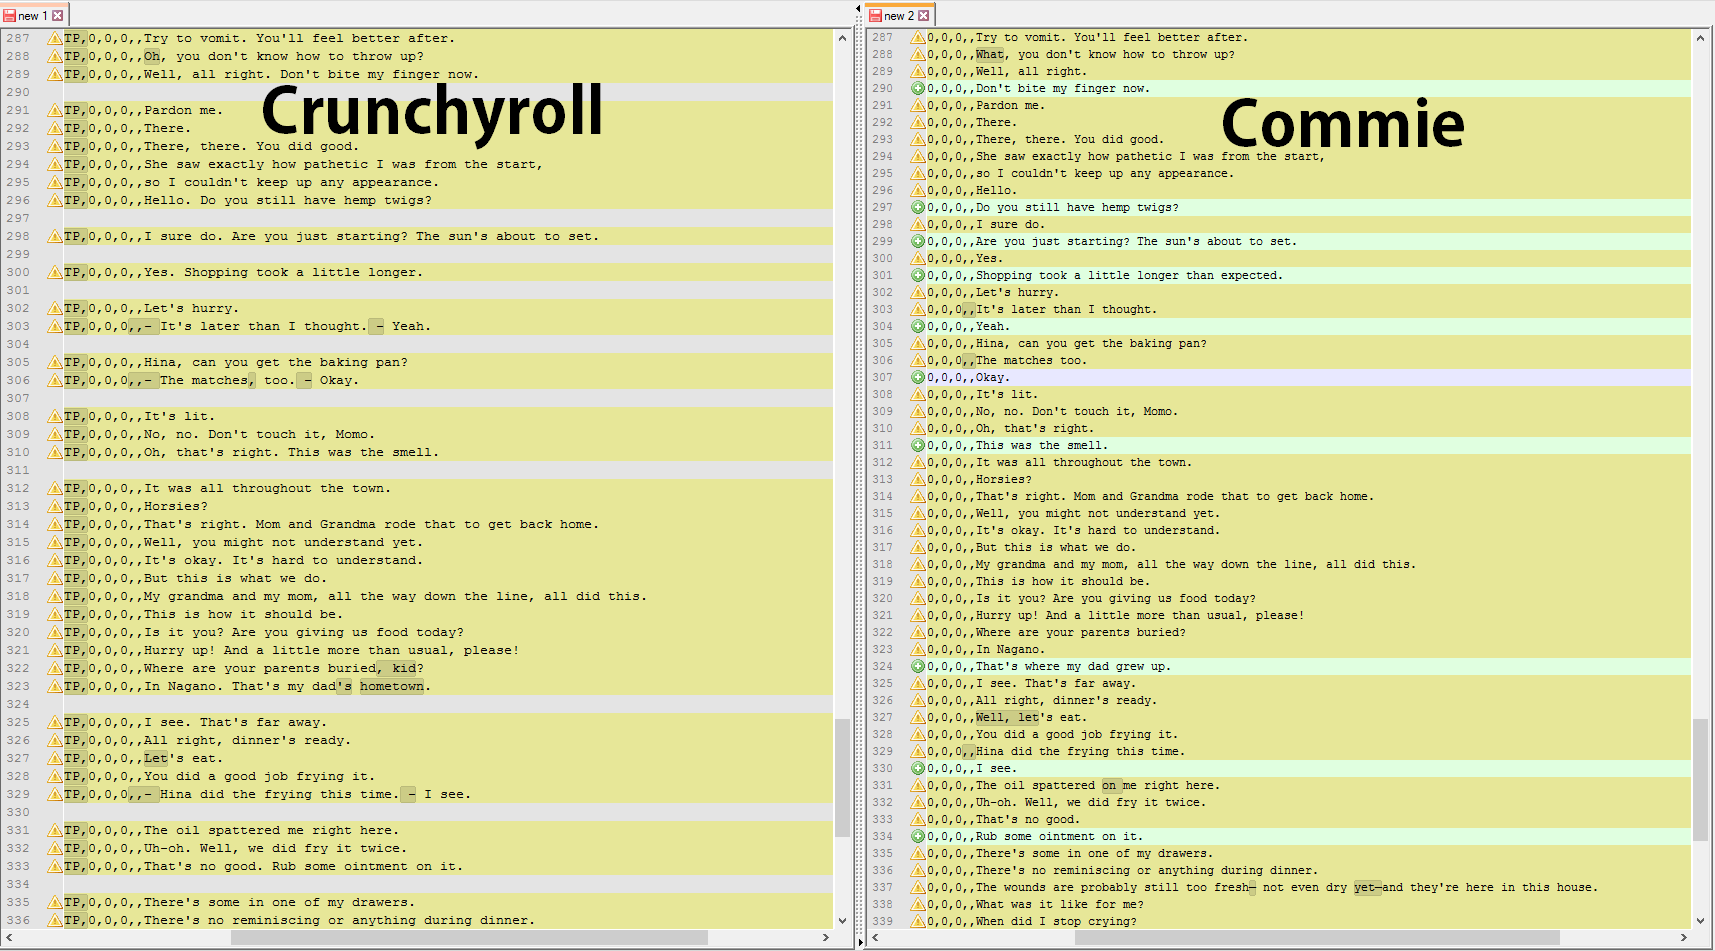Image resolution: width=1715 pixels, height=951 pixels.
Task: Close the 'new 2' tab with its X
Action: click(x=924, y=15)
